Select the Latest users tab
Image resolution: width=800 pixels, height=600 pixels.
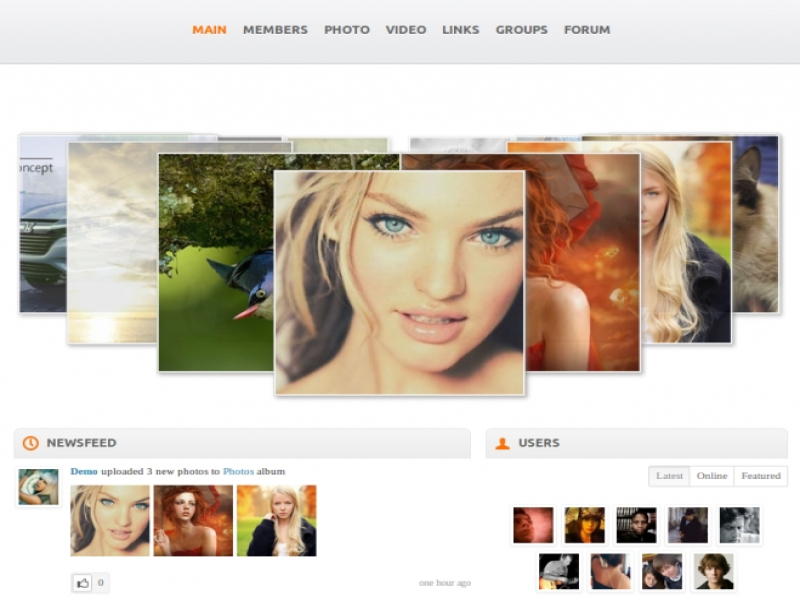point(669,476)
